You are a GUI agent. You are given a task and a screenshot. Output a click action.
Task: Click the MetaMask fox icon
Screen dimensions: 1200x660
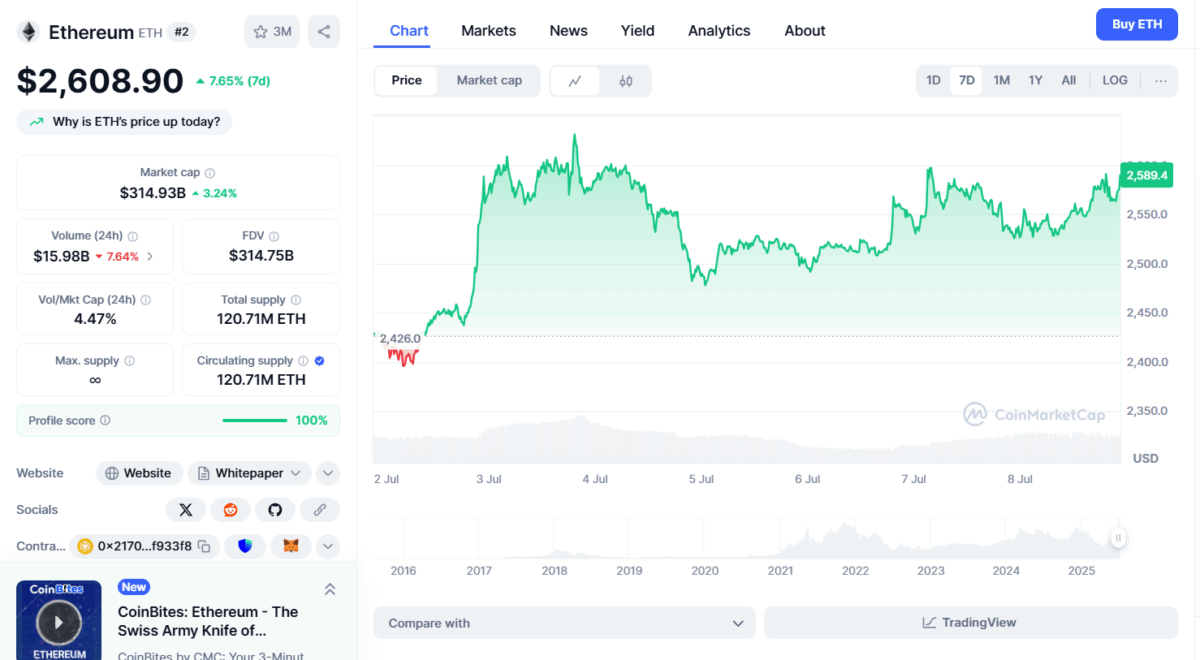coord(291,546)
